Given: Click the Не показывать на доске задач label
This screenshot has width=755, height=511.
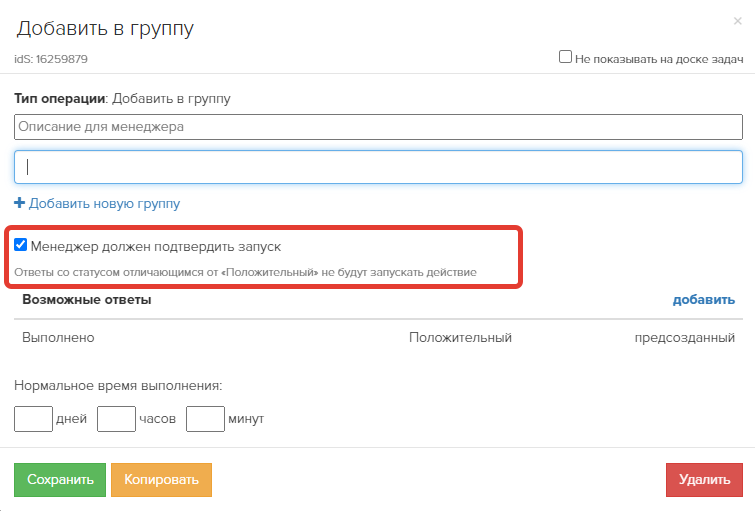Looking at the screenshot, I should (659, 59).
